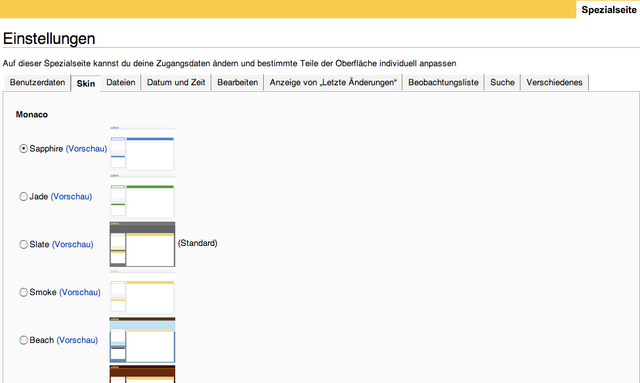Viewport: 640px width, 383px height.
Task: Switch to the Beobachtungsliste tab
Action: pyautogui.click(x=443, y=82)
